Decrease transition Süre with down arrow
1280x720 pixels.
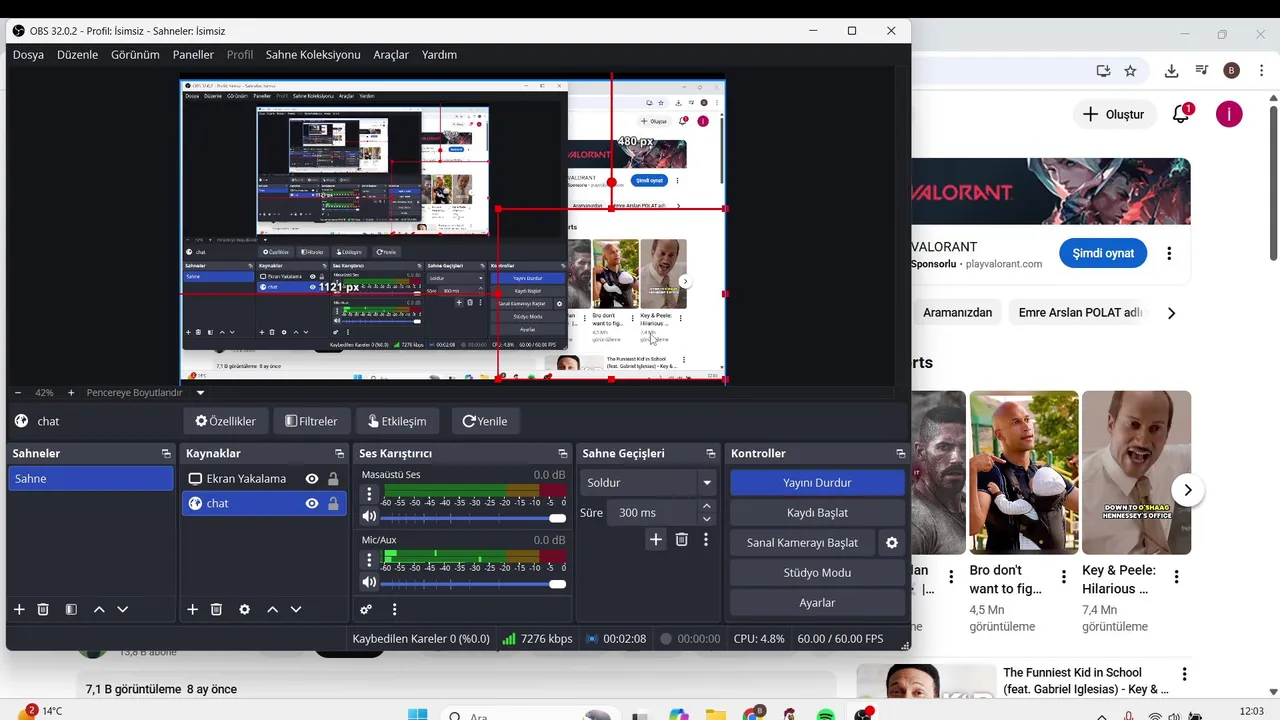pyautogui.click(x=707, y=519)
